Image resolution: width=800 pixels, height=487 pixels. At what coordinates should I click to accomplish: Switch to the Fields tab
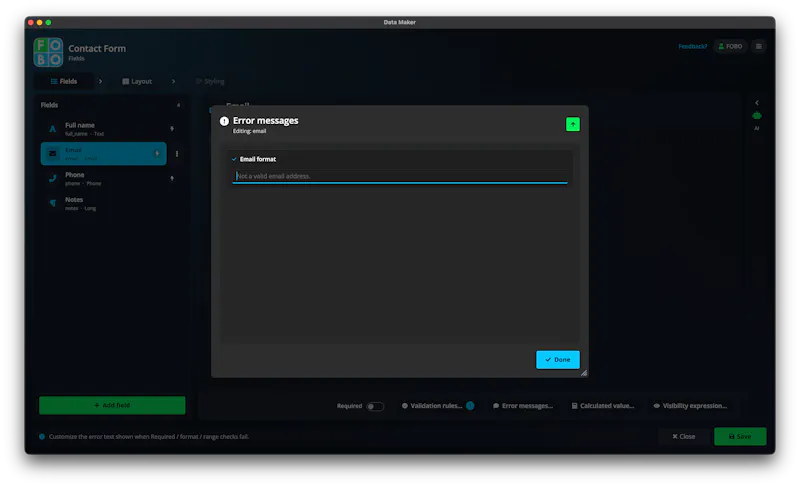(64, 81)
